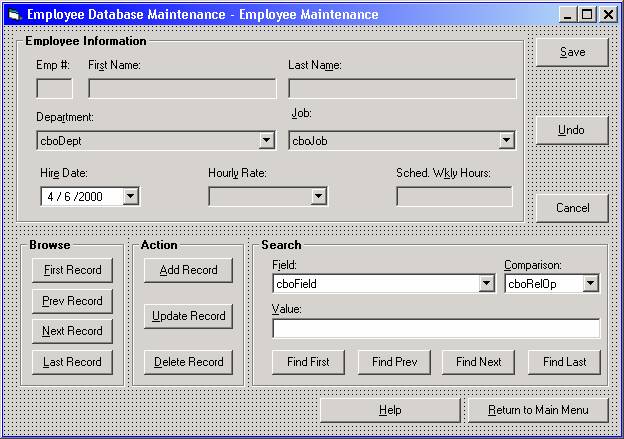This screenshot has height=439, width=624.
Task: Focus the Last Name text field
Action: pos(402,88)
